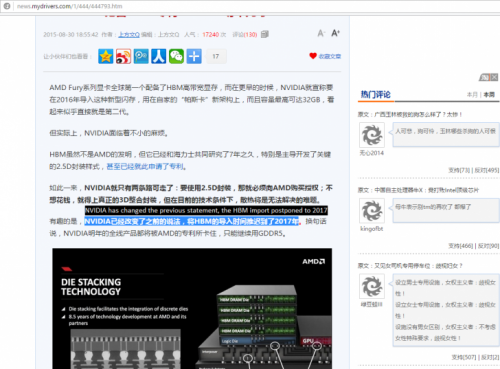
Task: Share via the green WeChat icon
Action: pos(176,56)
